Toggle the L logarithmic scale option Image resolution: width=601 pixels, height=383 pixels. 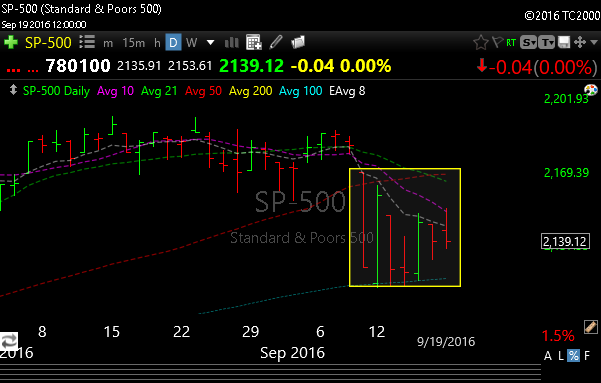(x=561, y=356)
